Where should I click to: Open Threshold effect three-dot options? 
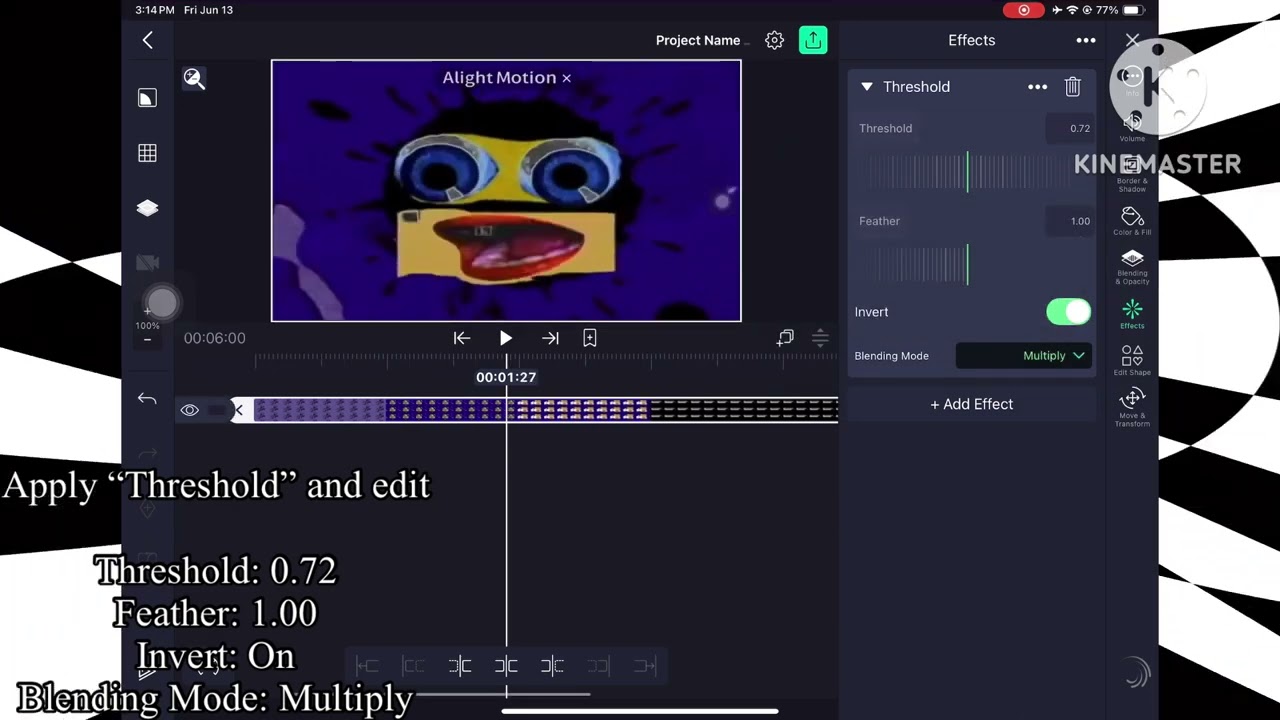[1037, 87]
